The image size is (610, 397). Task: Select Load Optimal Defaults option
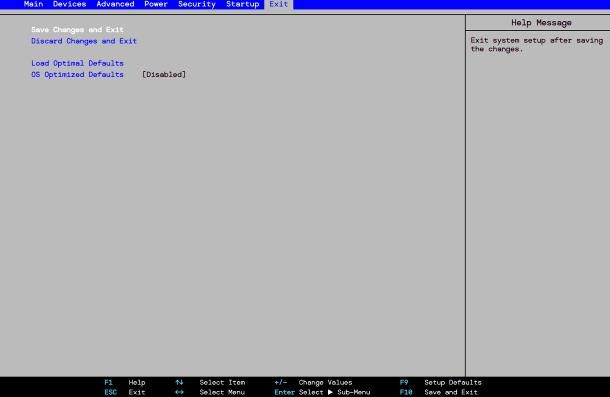77,63
